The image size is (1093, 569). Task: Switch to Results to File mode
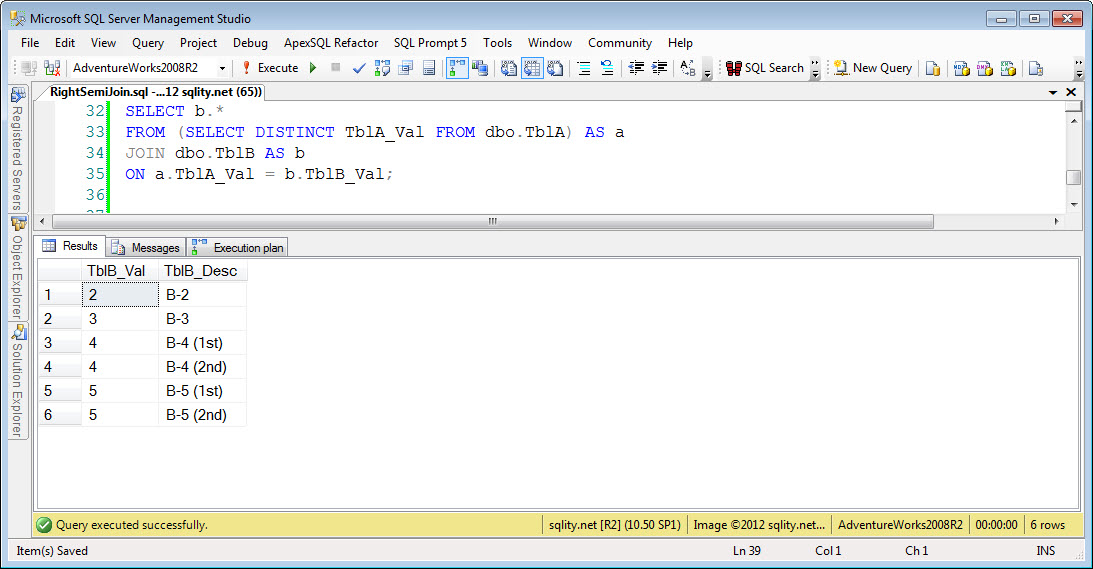555,68
